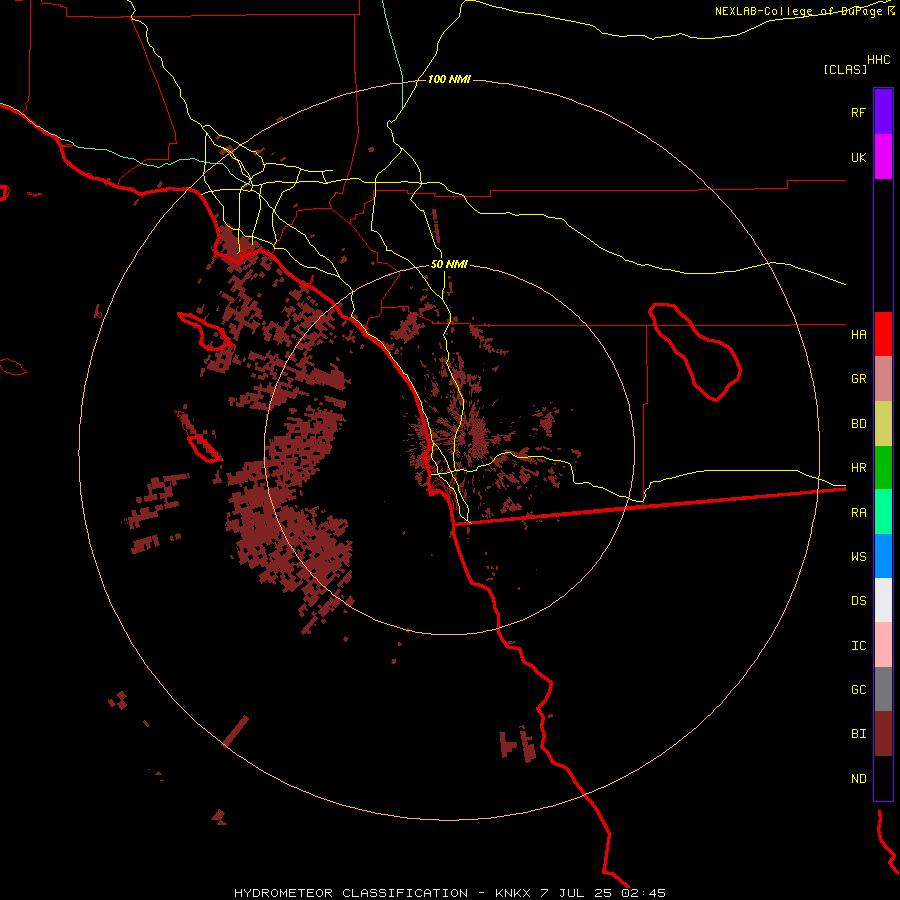Click the UK legend label
Image resolution: width=900 pixels, height=900 pixels.
[x=858, y=157]
